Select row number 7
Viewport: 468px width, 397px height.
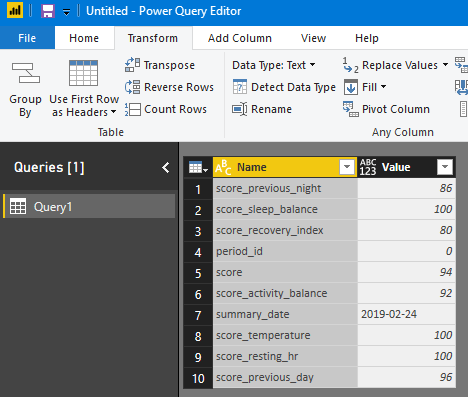(x=198, y=315)
